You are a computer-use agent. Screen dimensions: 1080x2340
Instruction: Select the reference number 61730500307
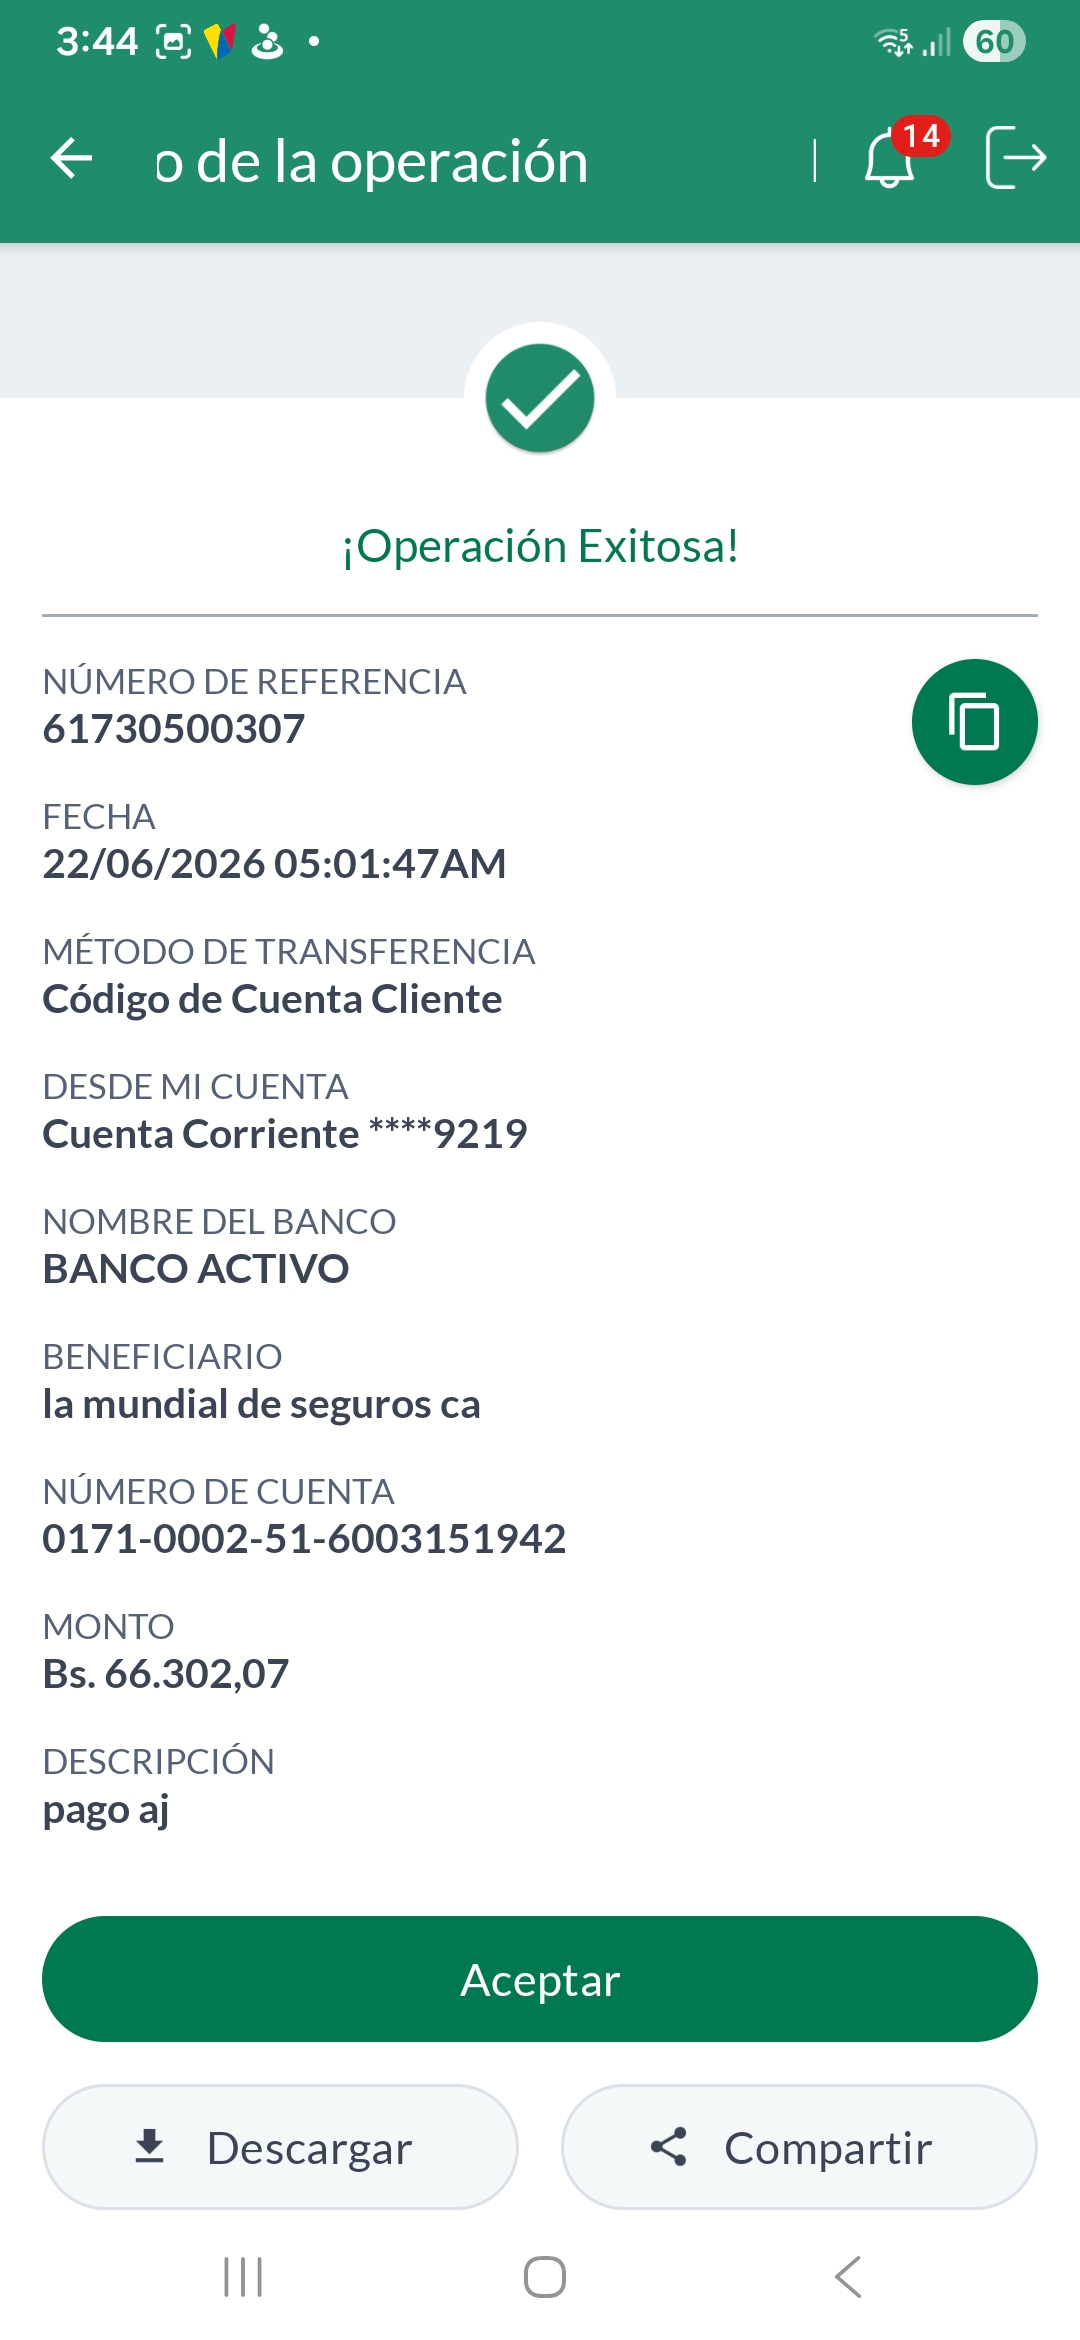coord(174,729)
